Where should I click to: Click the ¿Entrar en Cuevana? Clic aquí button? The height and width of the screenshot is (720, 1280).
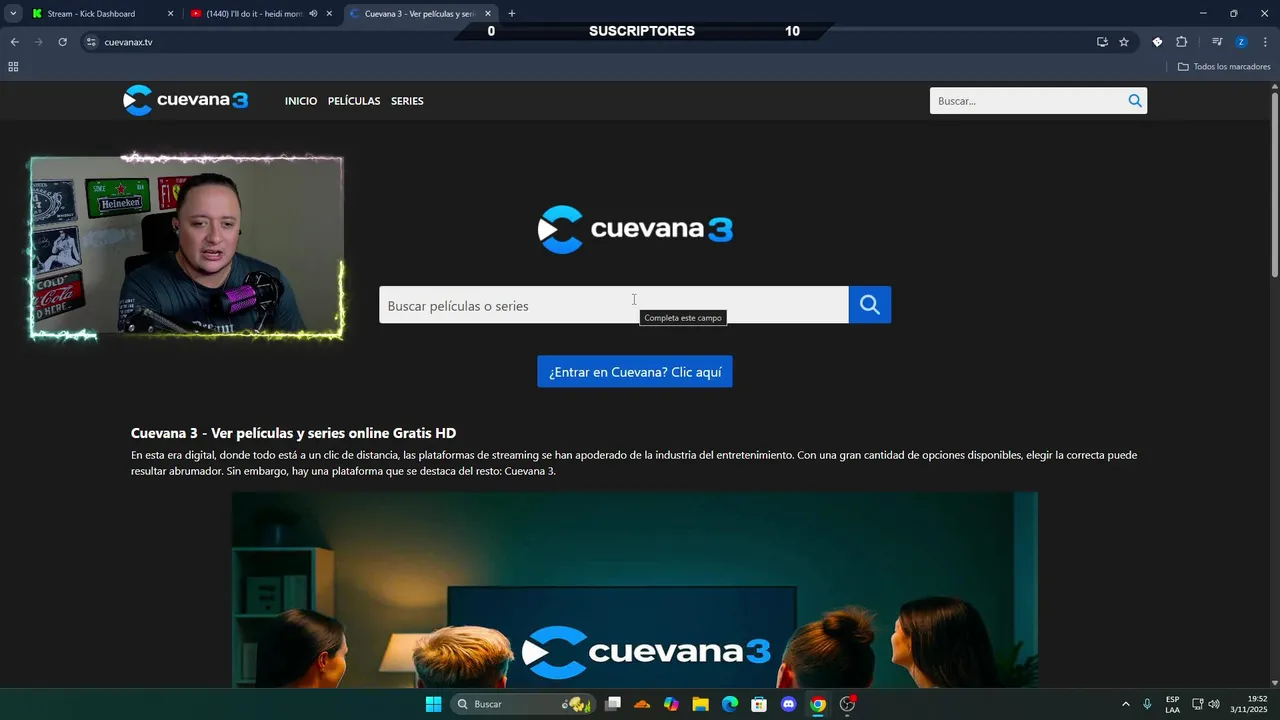[x=635, y=372]
